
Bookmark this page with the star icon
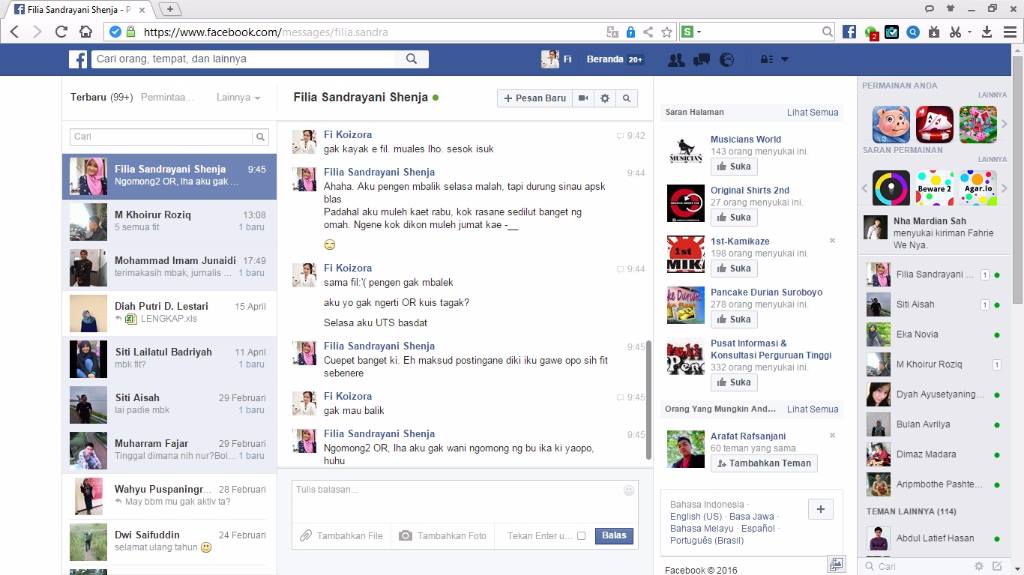point(667,32)
